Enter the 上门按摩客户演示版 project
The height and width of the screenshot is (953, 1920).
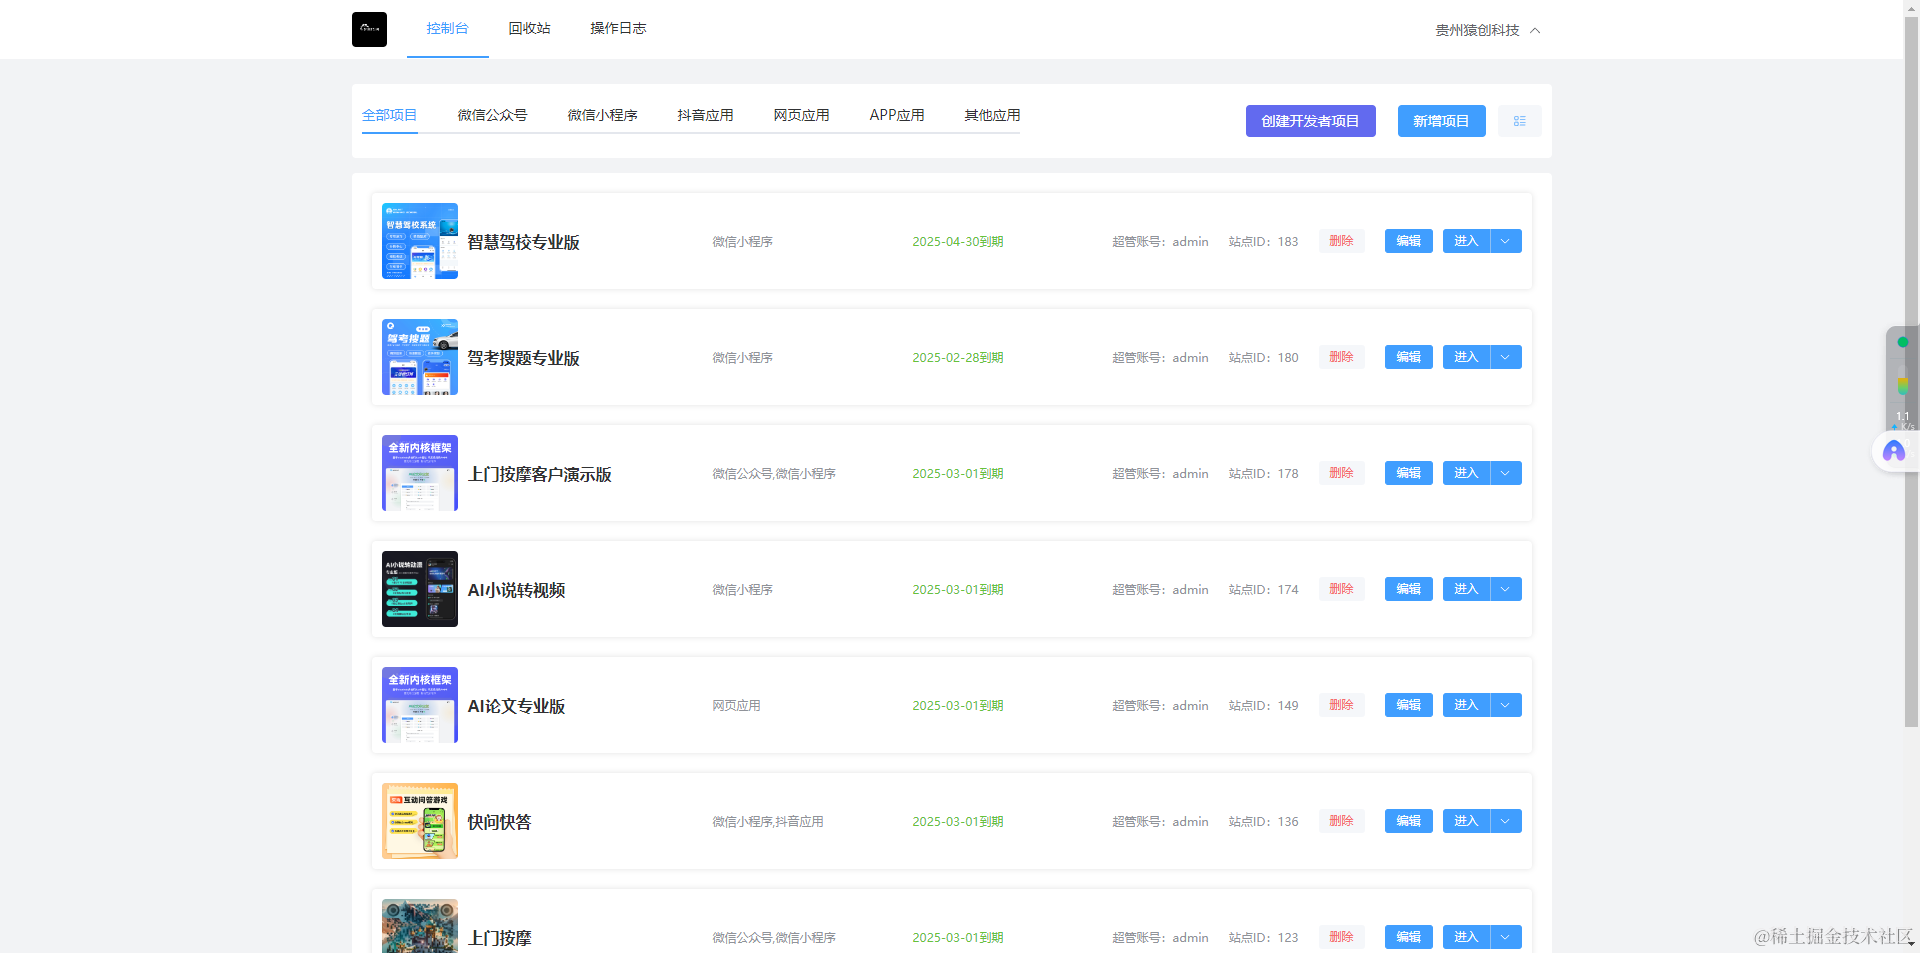click(1466, 473)
